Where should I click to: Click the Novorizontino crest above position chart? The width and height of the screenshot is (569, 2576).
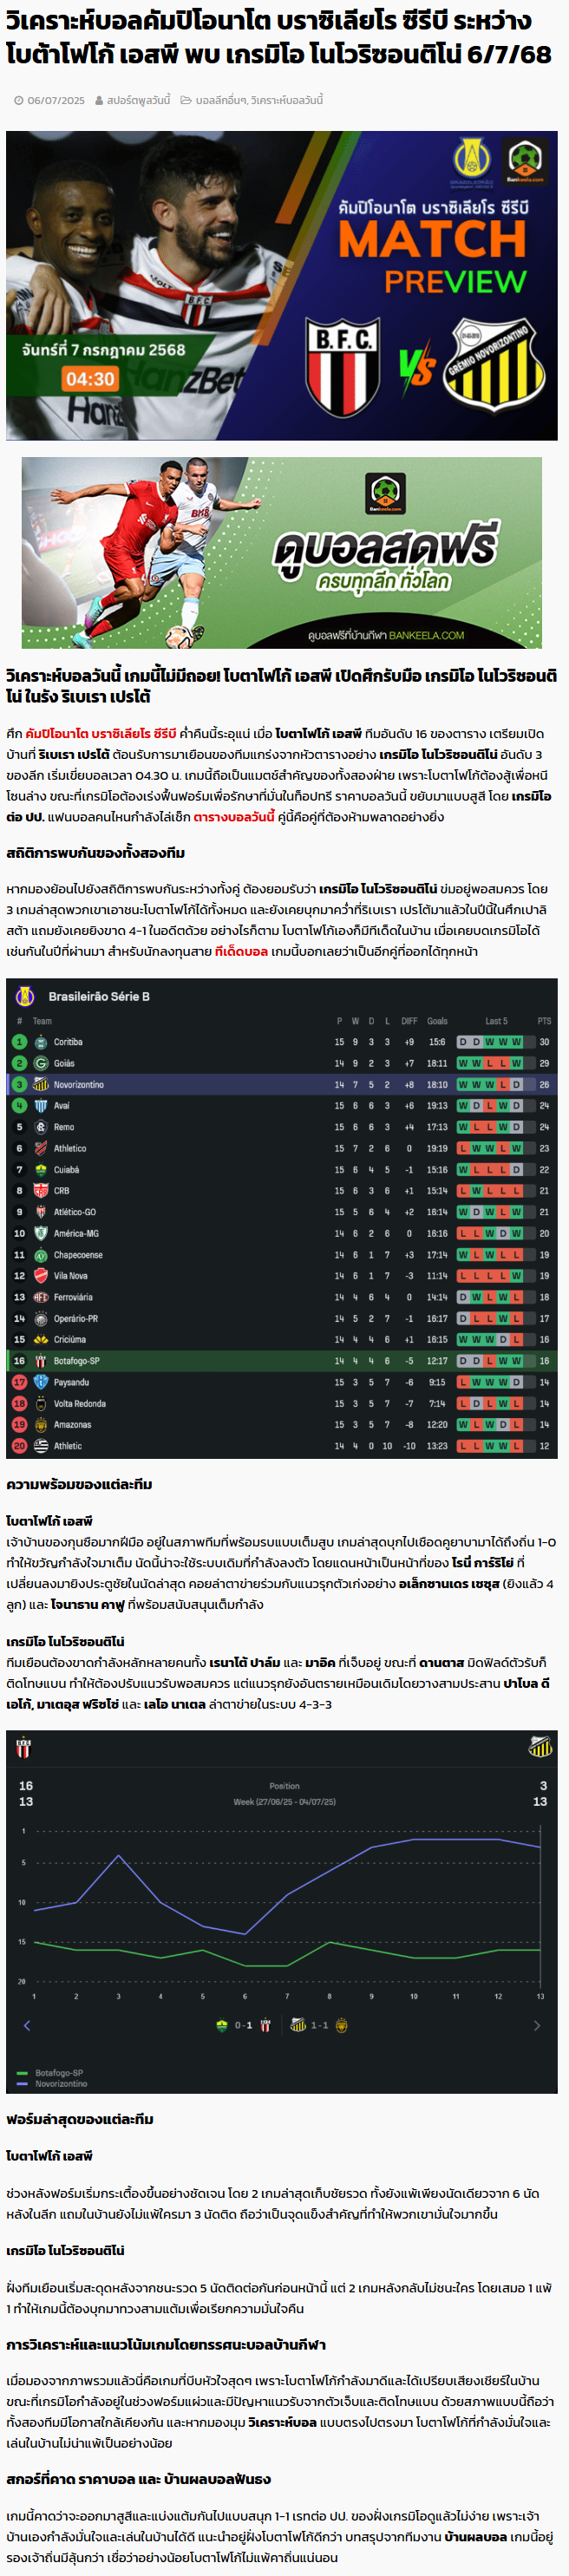tap(540, 1747)
